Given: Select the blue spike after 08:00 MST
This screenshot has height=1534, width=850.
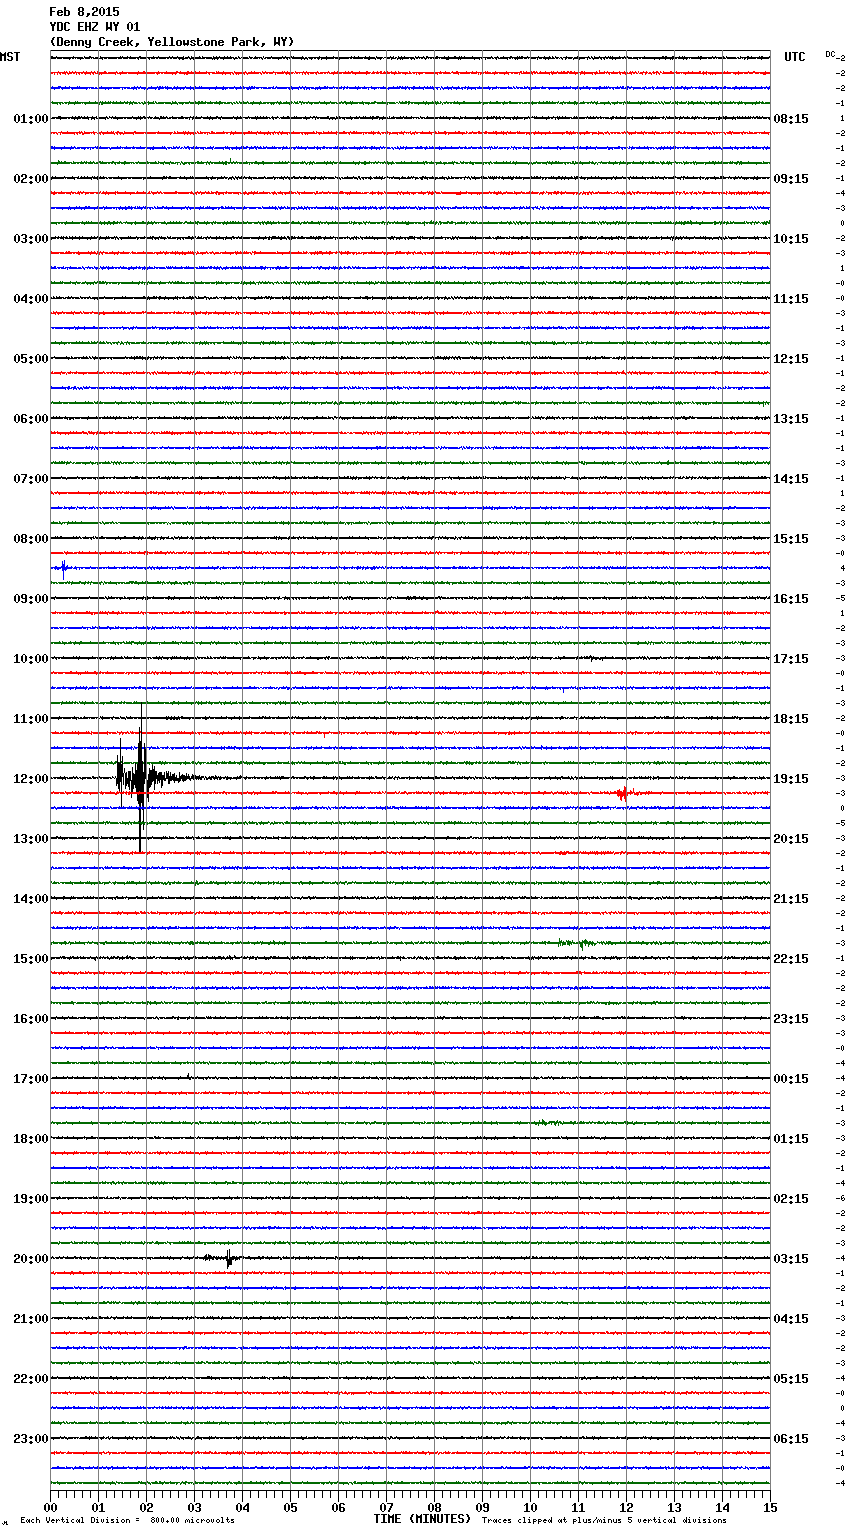Looking at the screenshot, I should click(64, 568).
